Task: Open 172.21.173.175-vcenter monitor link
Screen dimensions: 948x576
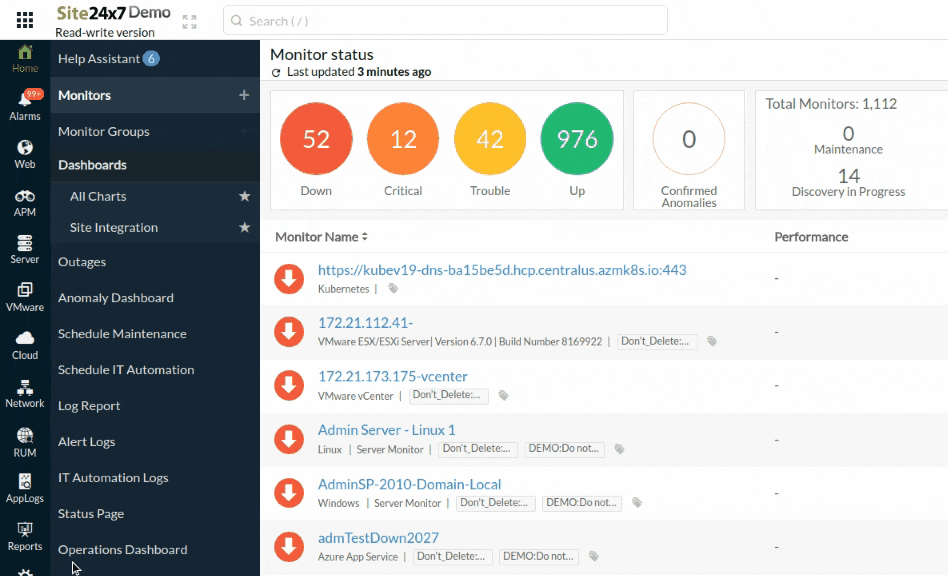Action: pos(392,377)
